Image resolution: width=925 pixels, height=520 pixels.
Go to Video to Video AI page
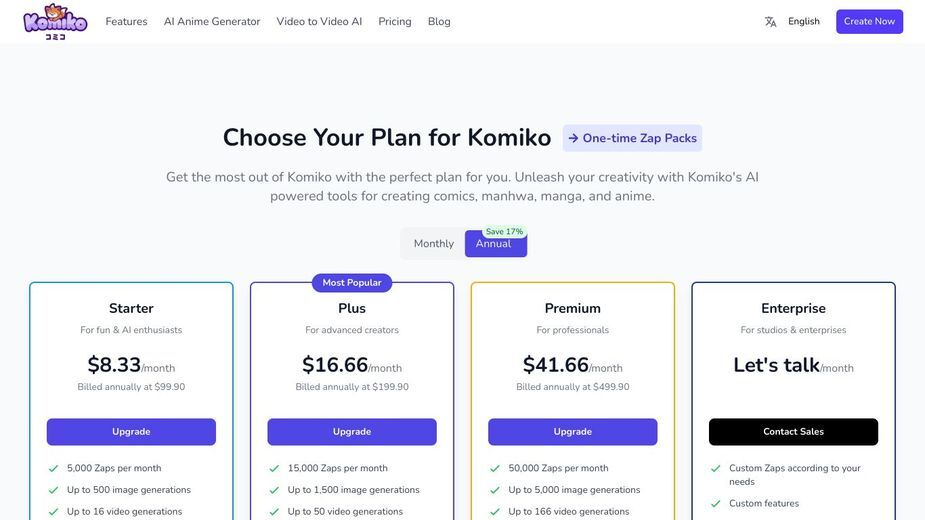click(x=319, y=21)
